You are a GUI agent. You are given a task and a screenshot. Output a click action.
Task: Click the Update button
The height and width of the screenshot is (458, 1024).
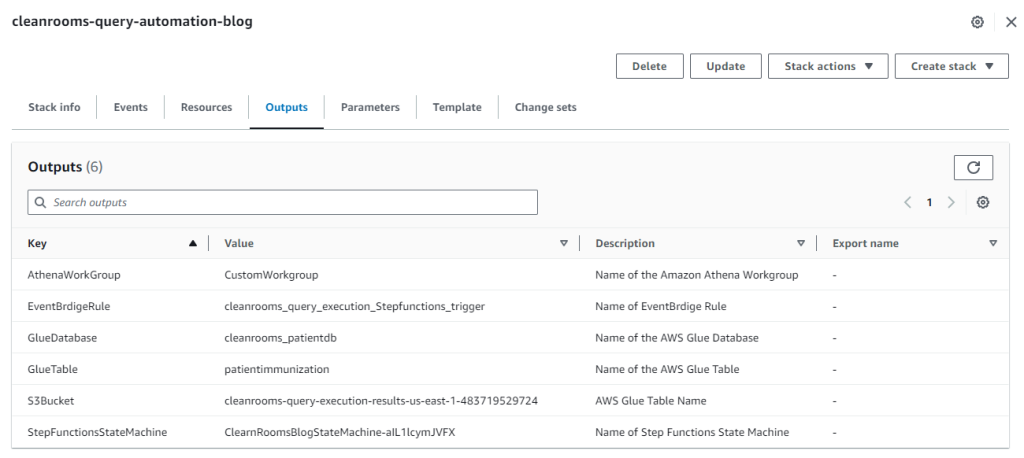pyautogui.click(x=726, y=66)
